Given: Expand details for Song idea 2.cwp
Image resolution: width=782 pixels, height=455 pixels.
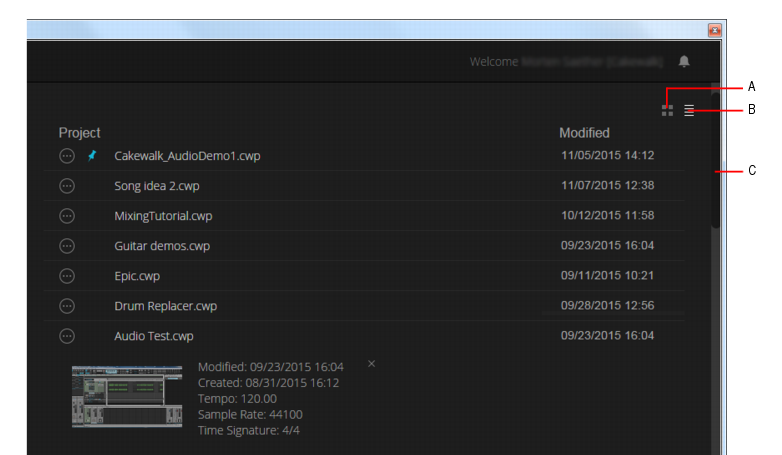Looking at the screenshot, I should [67, 186].
